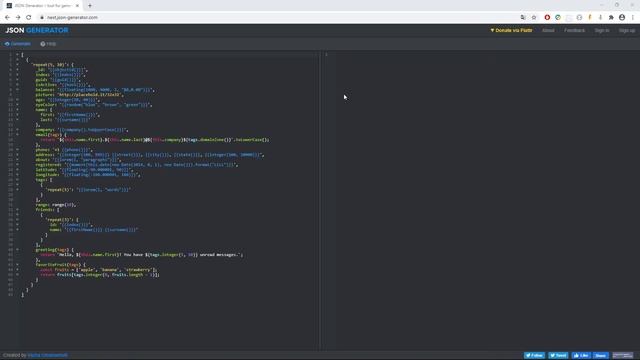Image resolution: width=640 pixels, height=360 pixels.
Task: Click the yellow 'f' extension icon
Action: [590, 18]
